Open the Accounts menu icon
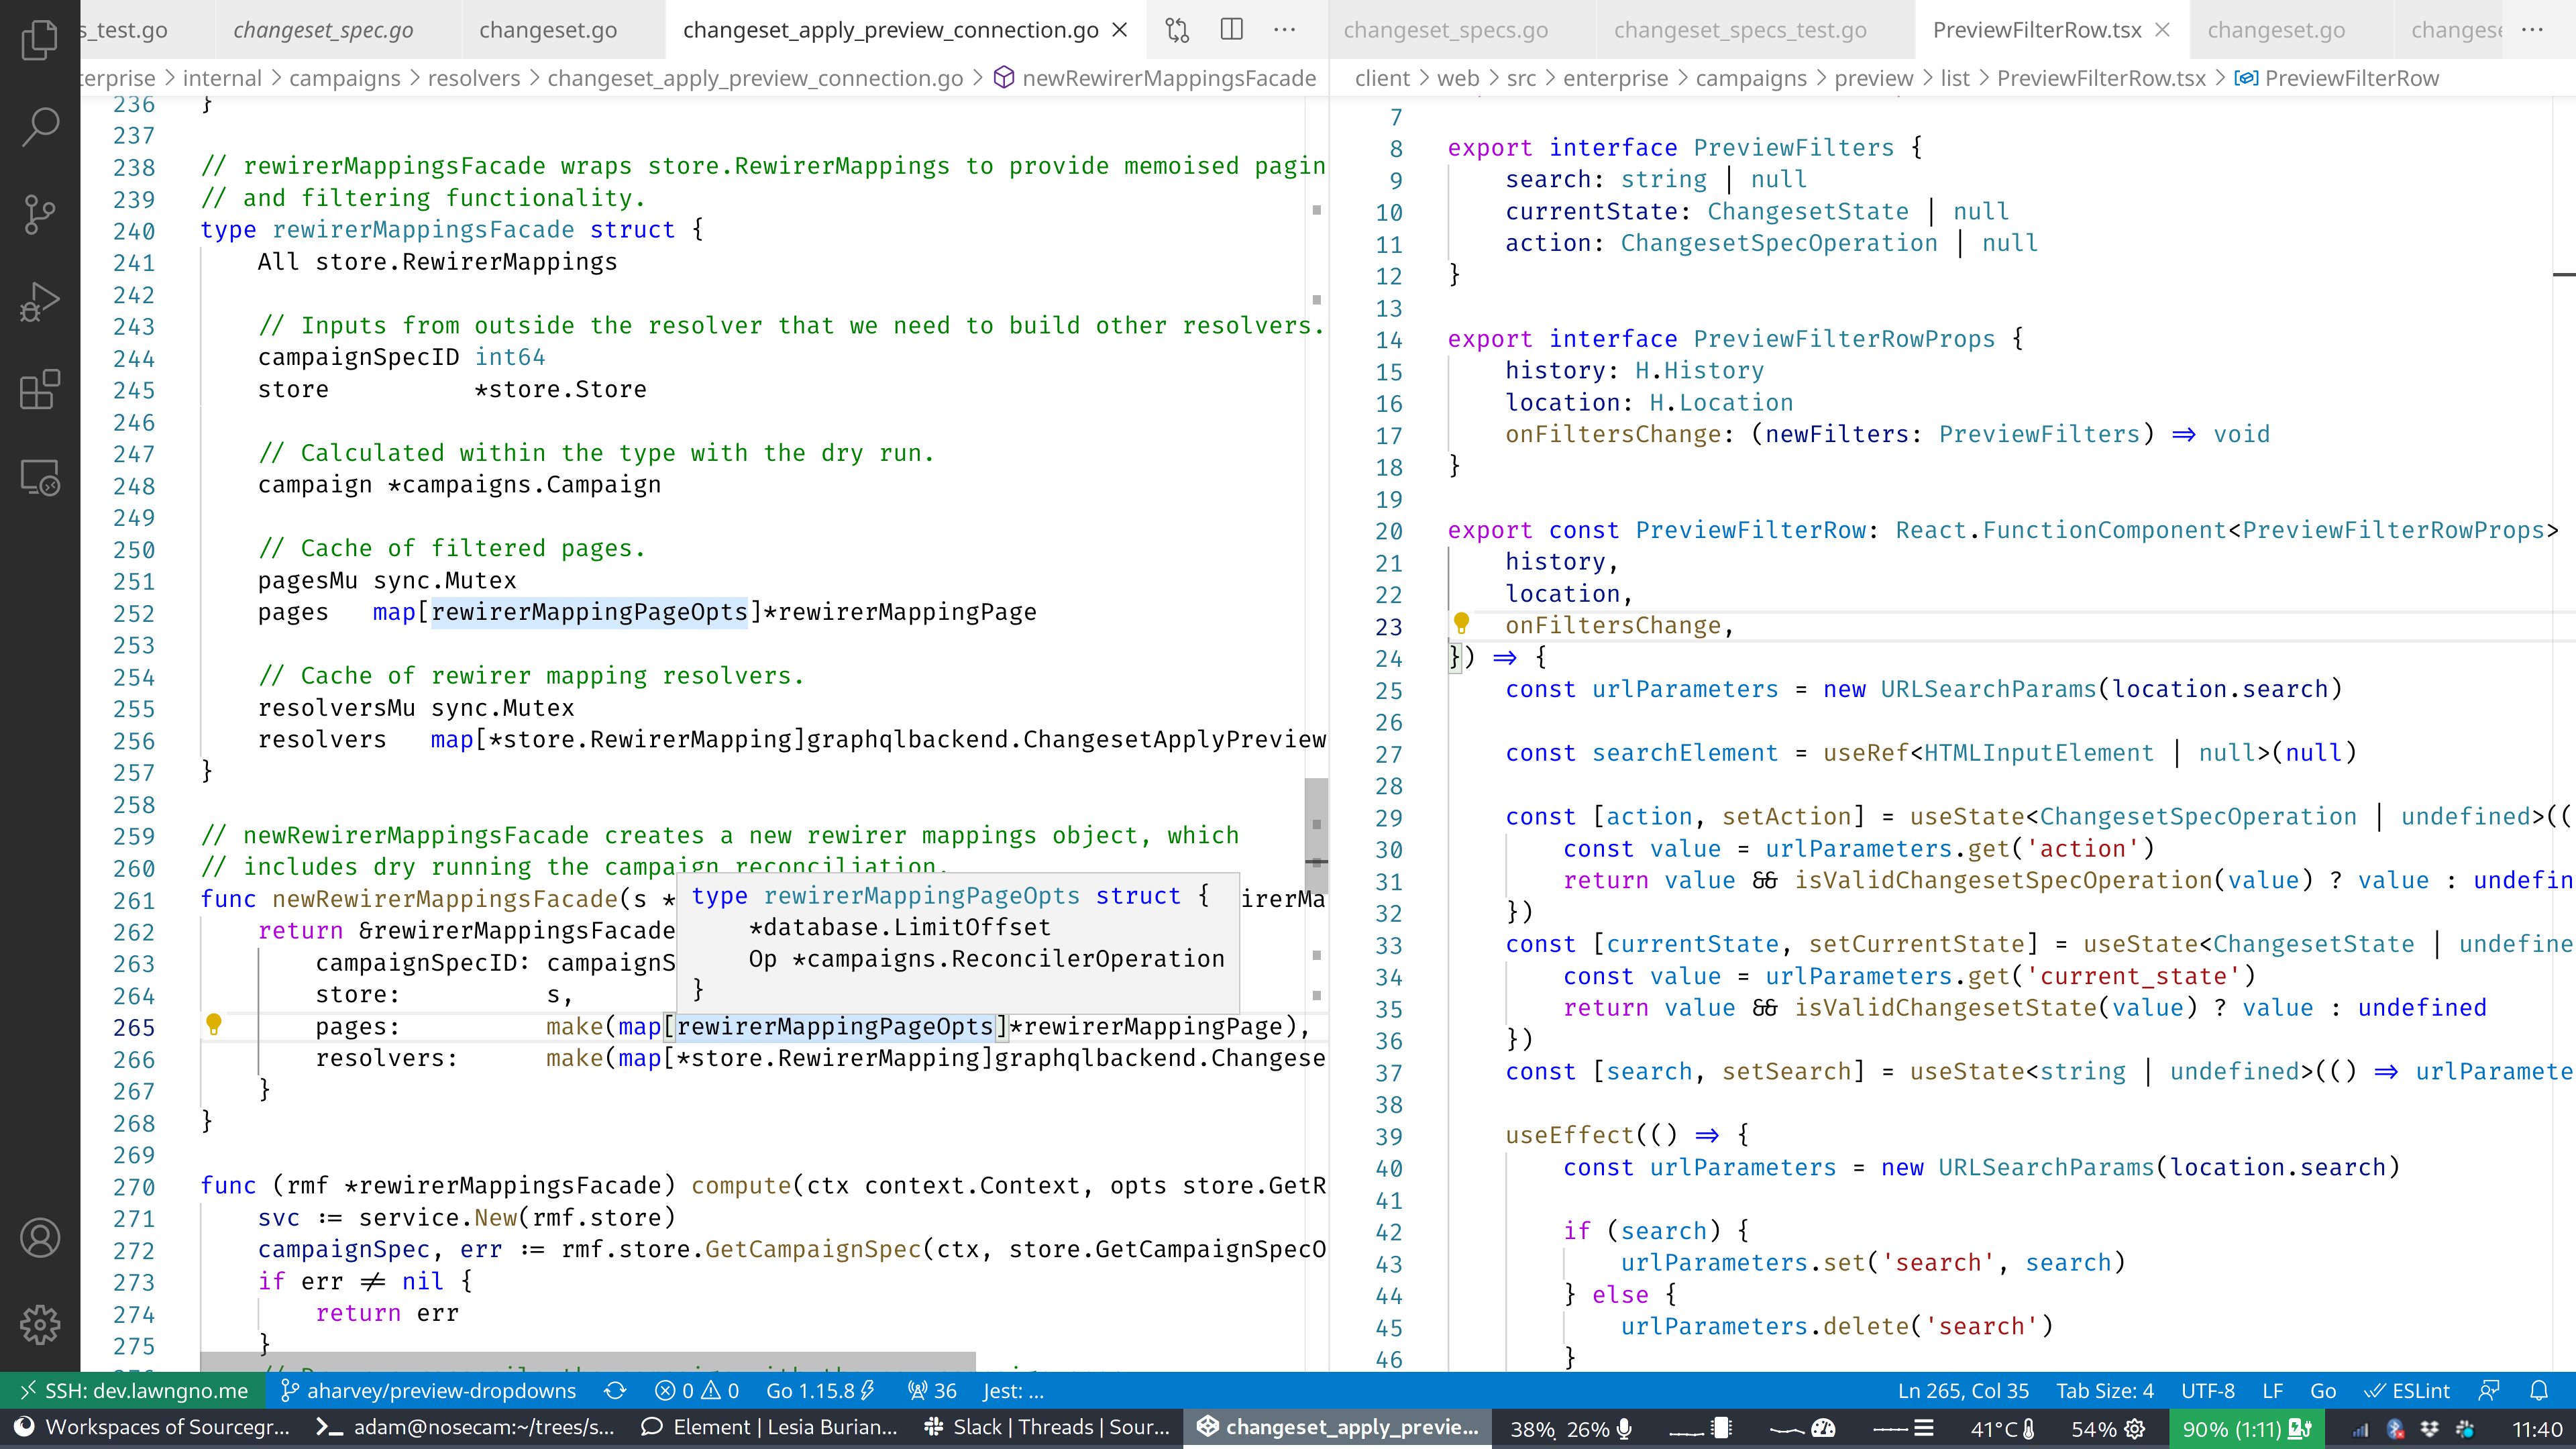2576x1449 pixels. click(40, 1238)
